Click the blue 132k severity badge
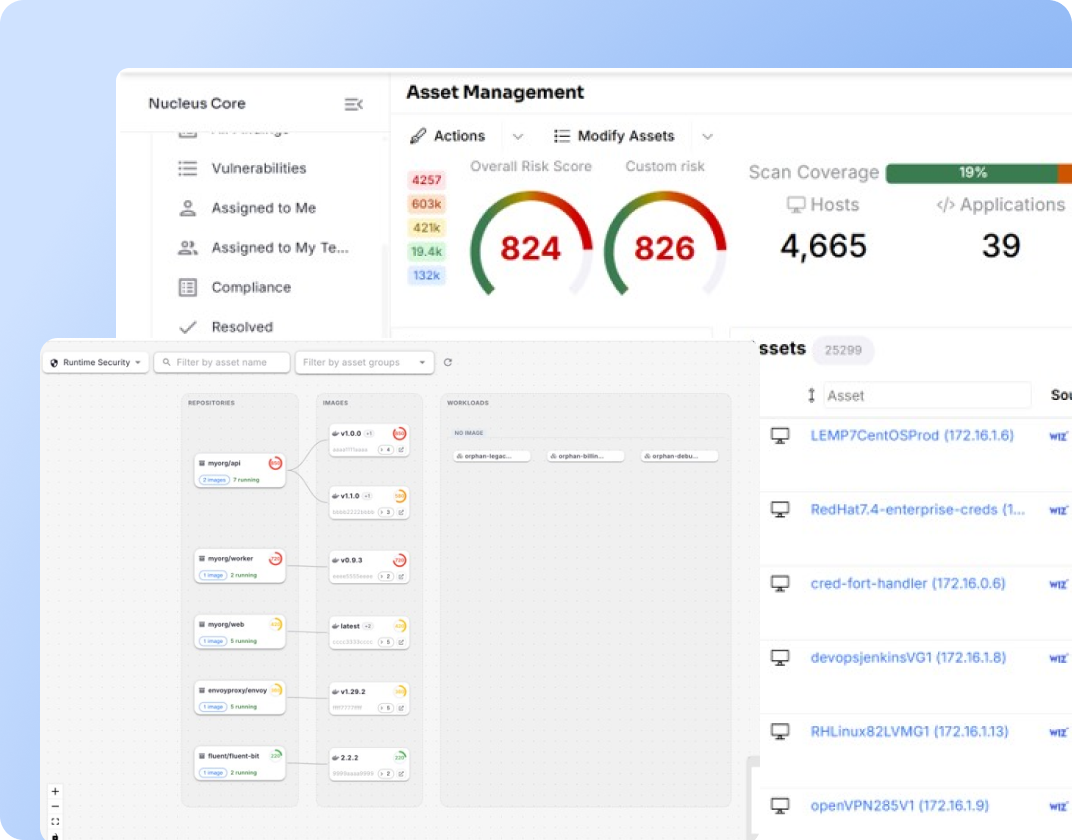Screen dimensions: 1072x840 click(427, 275)
